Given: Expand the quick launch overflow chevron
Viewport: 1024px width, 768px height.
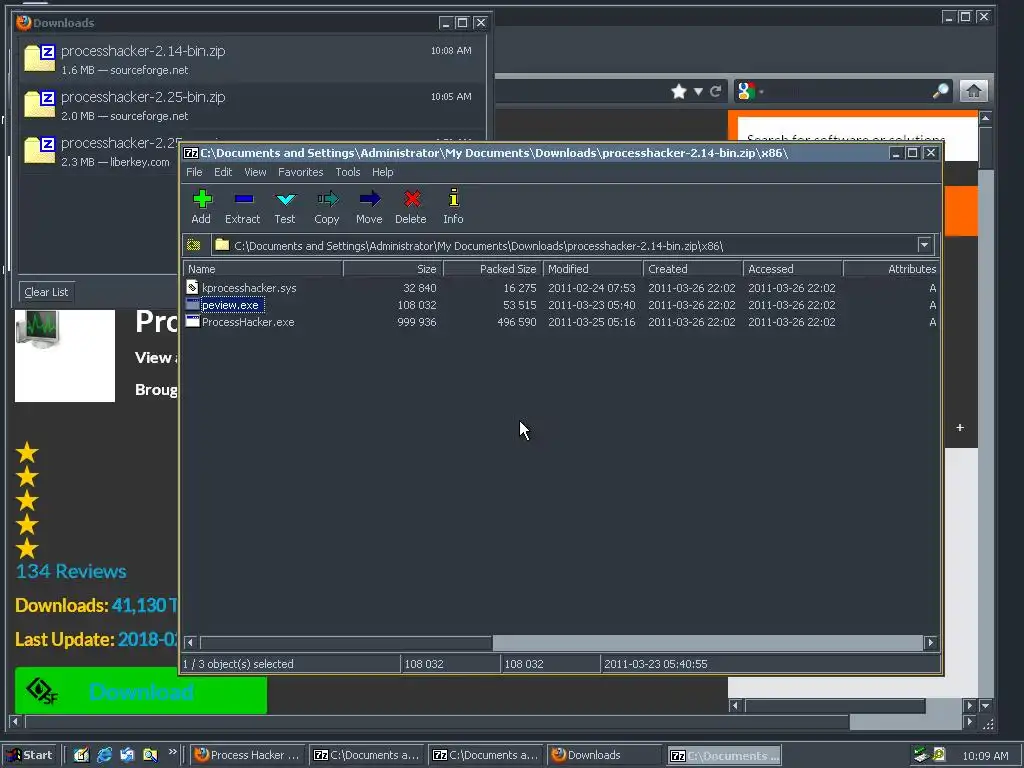Looking at the screenshot, I should pyautogui.click(x=172, y=752).
